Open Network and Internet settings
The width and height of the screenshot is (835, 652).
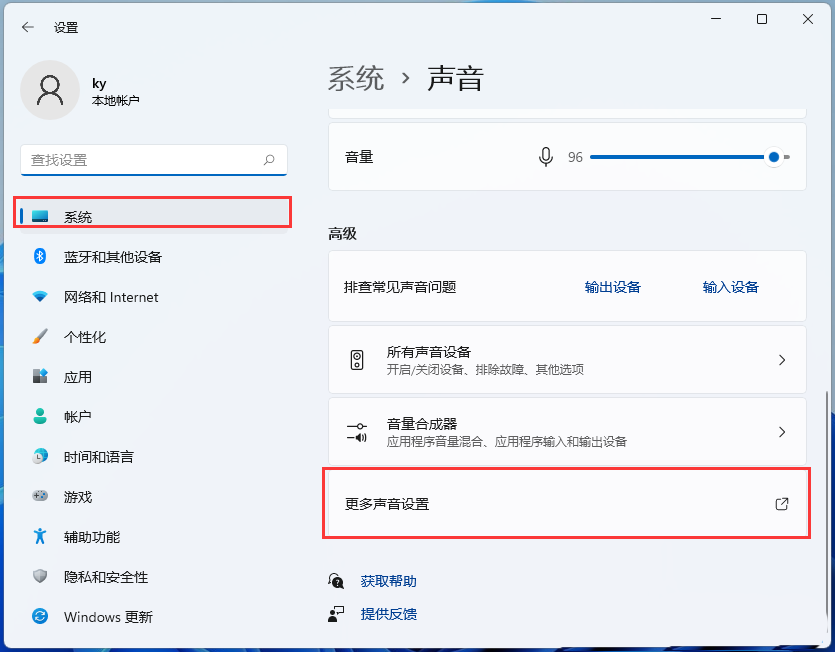(x=110, y=297)
